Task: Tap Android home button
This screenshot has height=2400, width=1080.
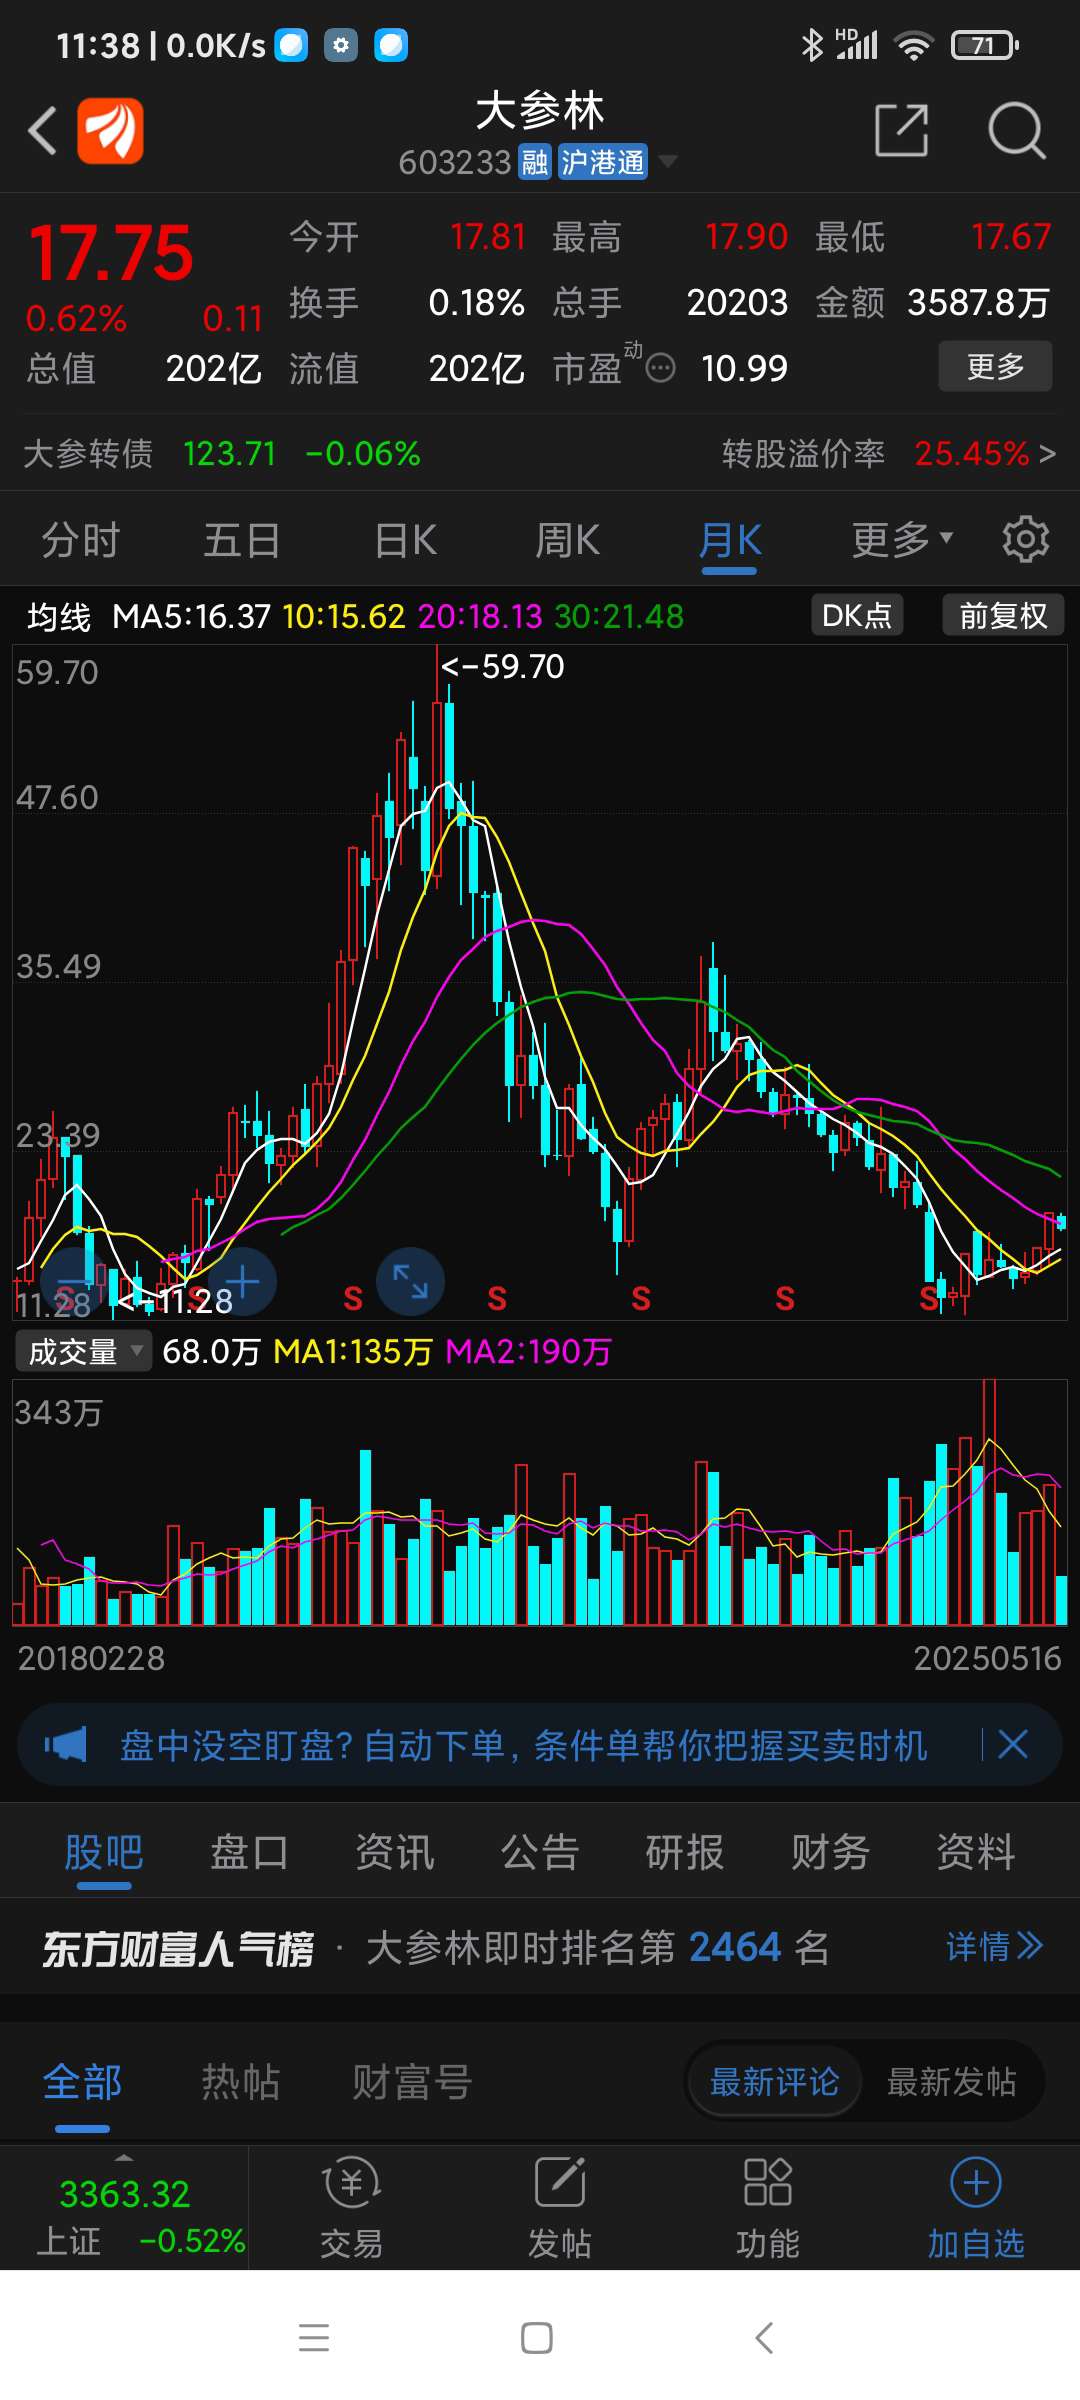Action: 537,2338
